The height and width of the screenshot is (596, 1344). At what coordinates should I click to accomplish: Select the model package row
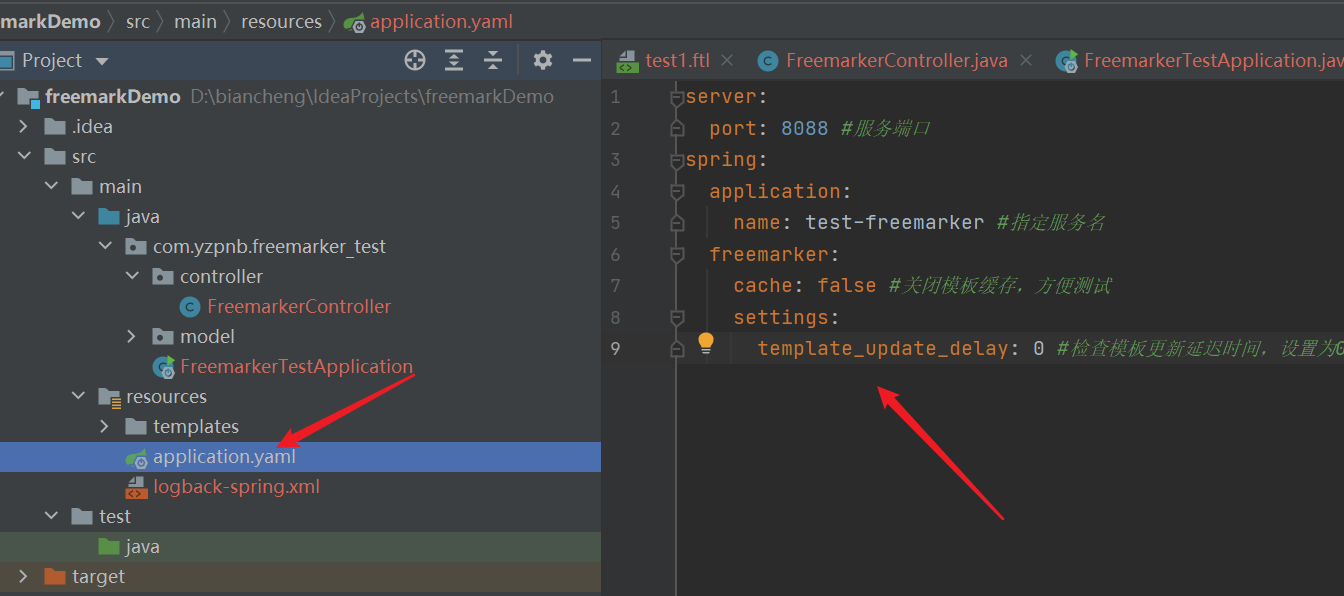(300, 337)
